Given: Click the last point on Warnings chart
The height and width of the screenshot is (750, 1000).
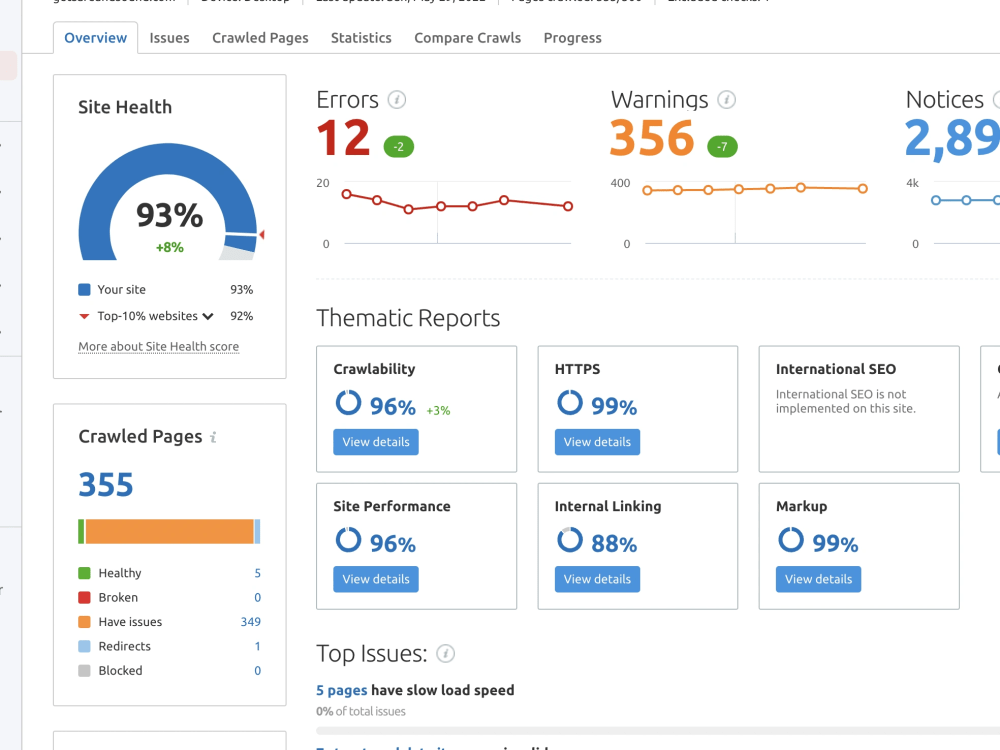Looking at the screenshot, I should (x=863, y=189).
